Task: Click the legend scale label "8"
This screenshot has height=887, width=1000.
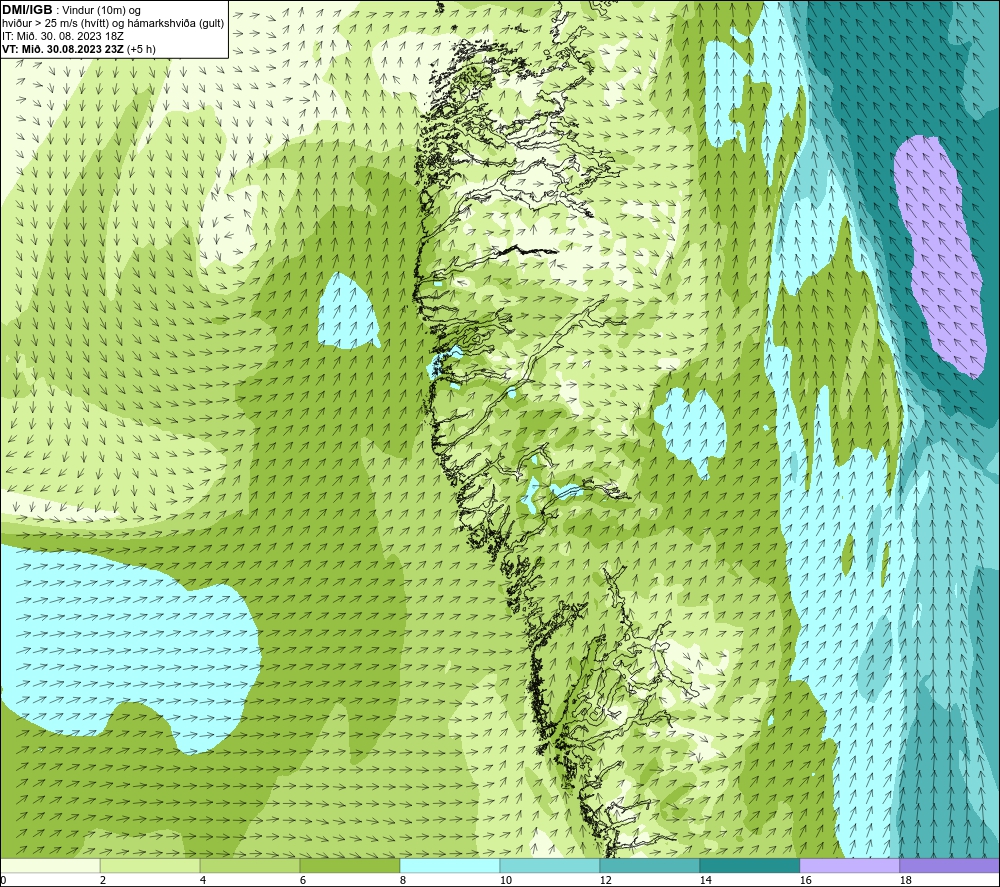Action: 402,880
